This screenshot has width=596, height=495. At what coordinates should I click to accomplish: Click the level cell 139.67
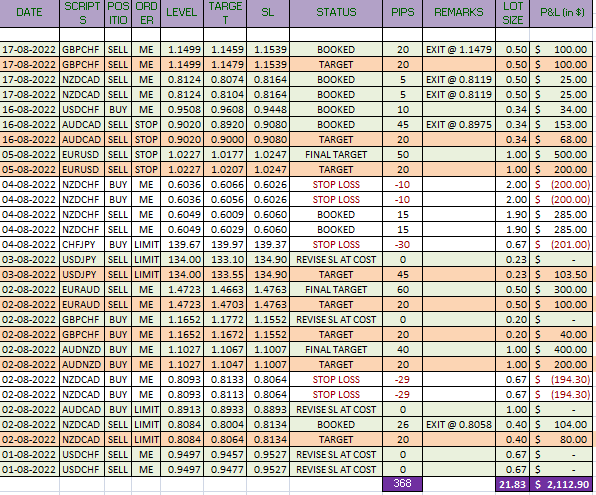click(182, 245)
